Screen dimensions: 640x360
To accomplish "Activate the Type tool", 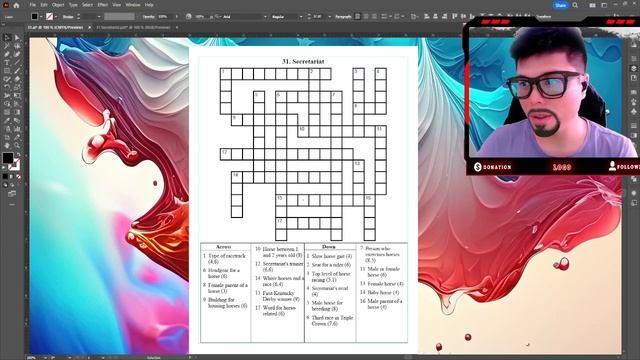I will click(x=7, y=62).
